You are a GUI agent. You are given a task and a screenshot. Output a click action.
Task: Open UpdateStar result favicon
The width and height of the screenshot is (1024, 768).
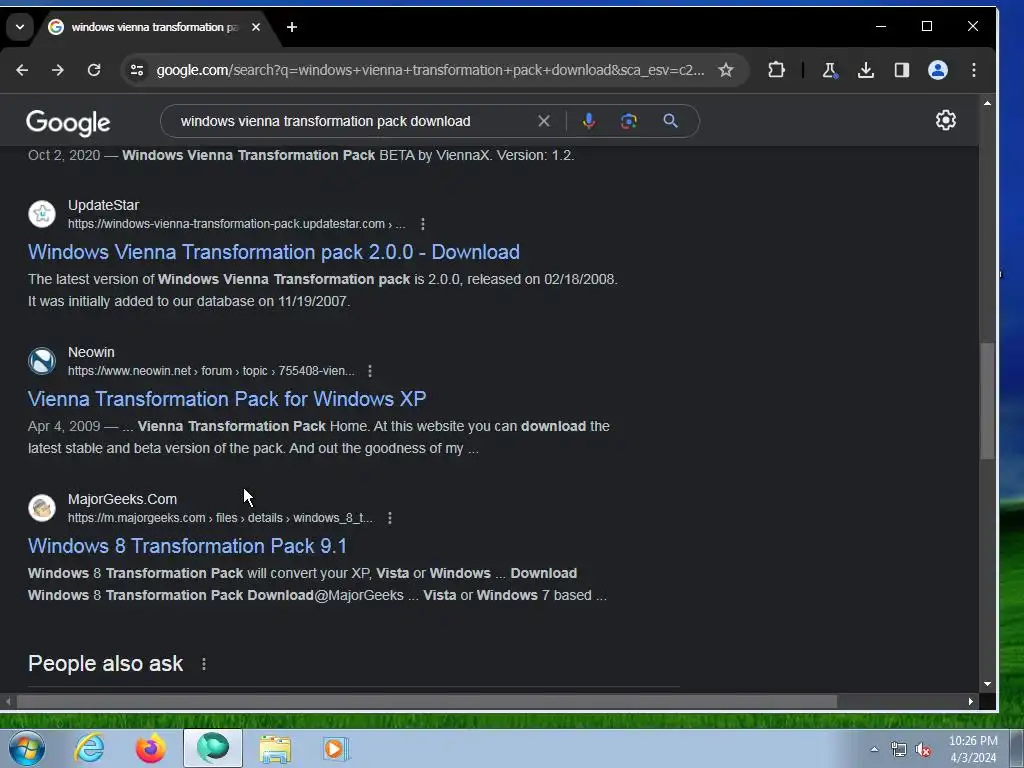42,214
